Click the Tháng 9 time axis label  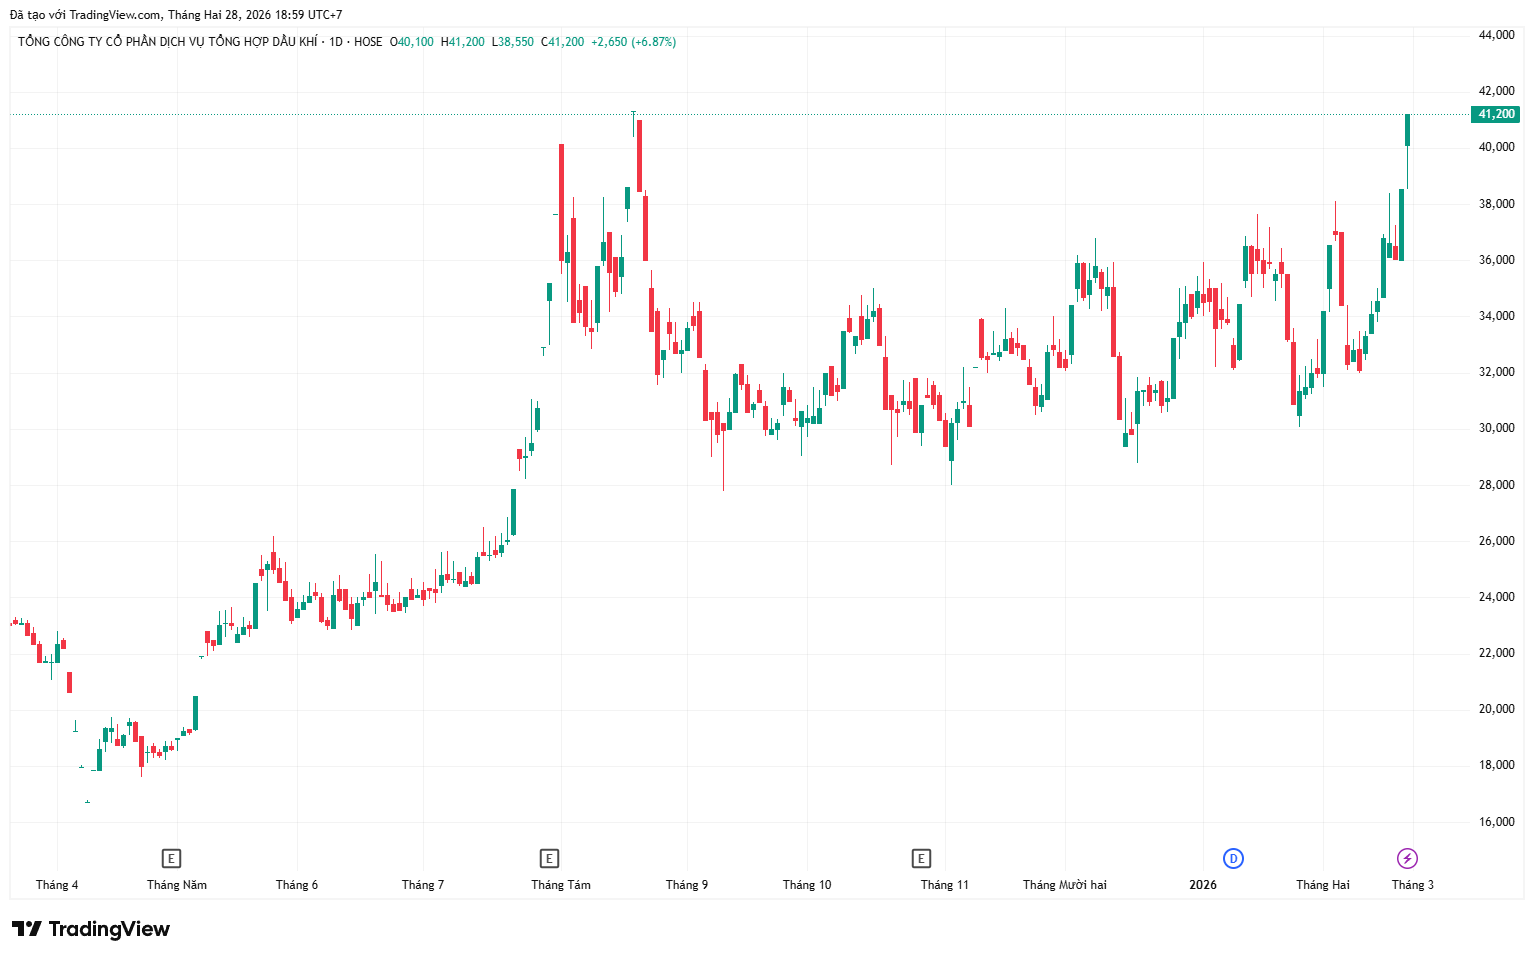point(687,885)
